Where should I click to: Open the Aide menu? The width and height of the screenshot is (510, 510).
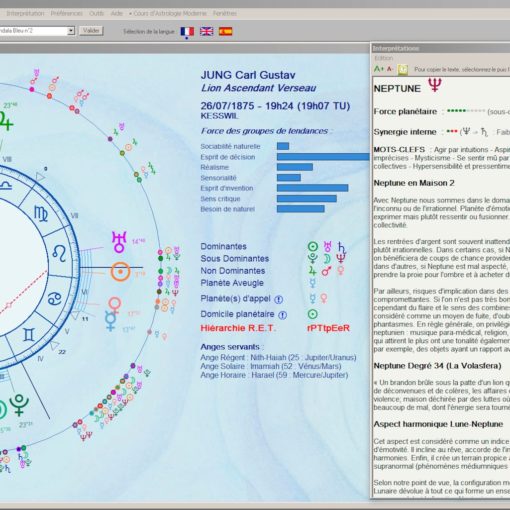click(117, 13)
